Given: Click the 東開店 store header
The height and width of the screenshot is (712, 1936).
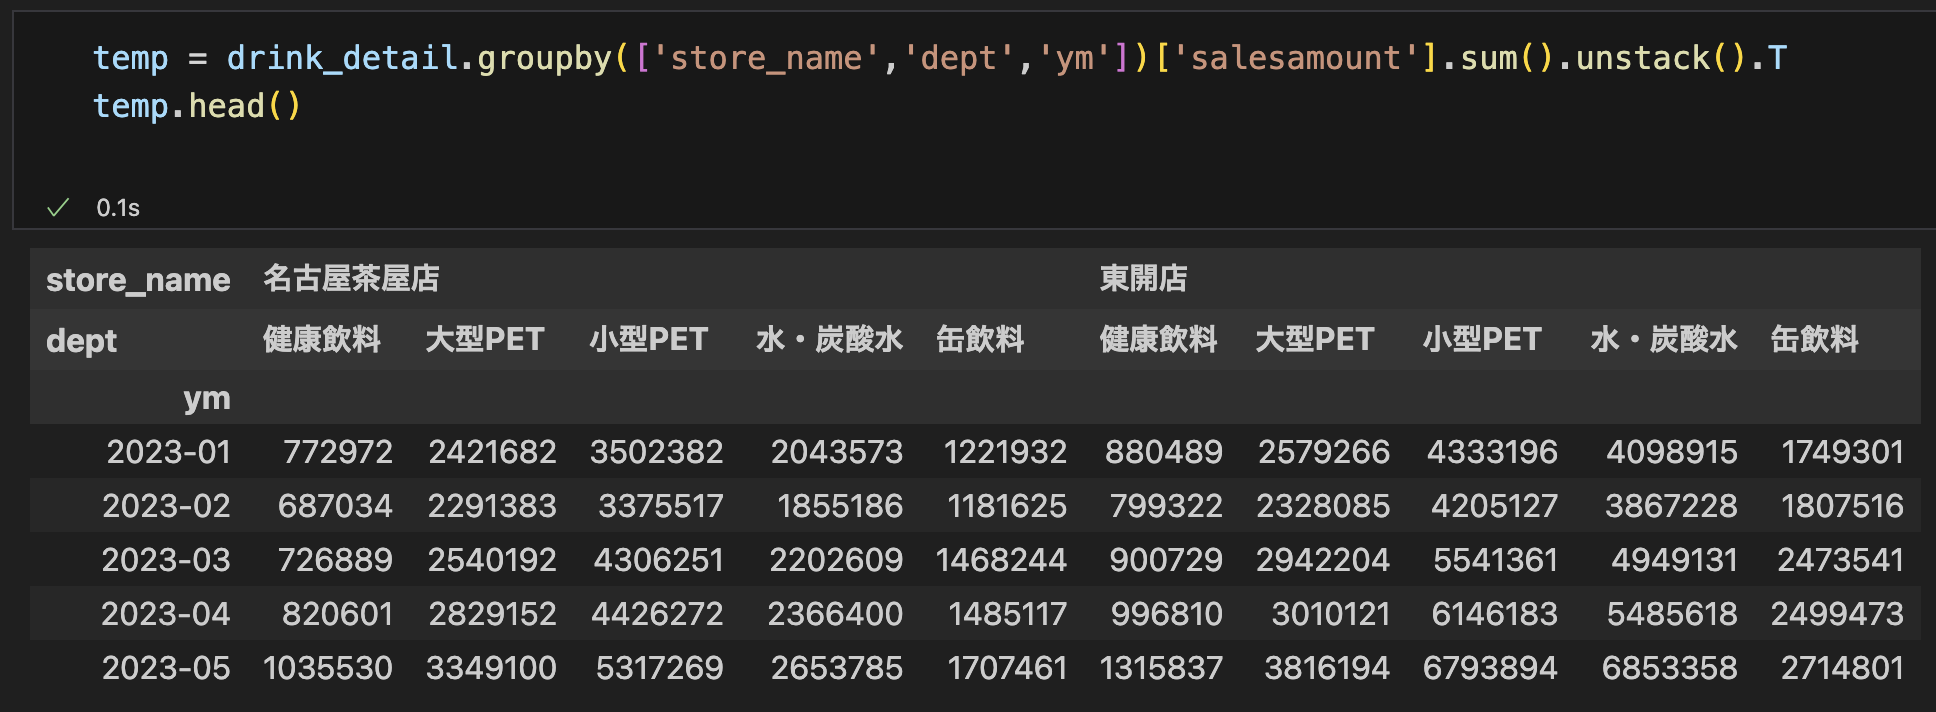Looking at the screenshot, I should [x=1144, y=279].
